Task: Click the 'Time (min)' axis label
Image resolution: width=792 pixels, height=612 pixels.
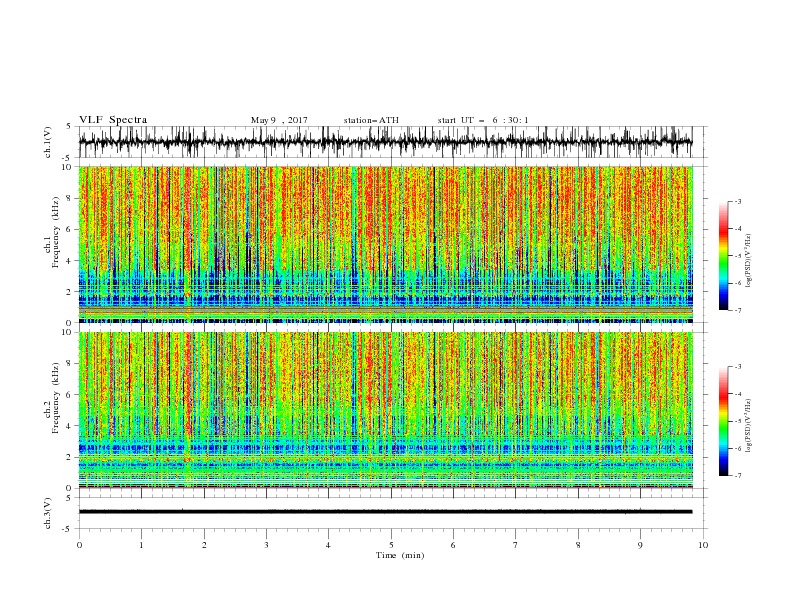Action: tap(400, 555)
